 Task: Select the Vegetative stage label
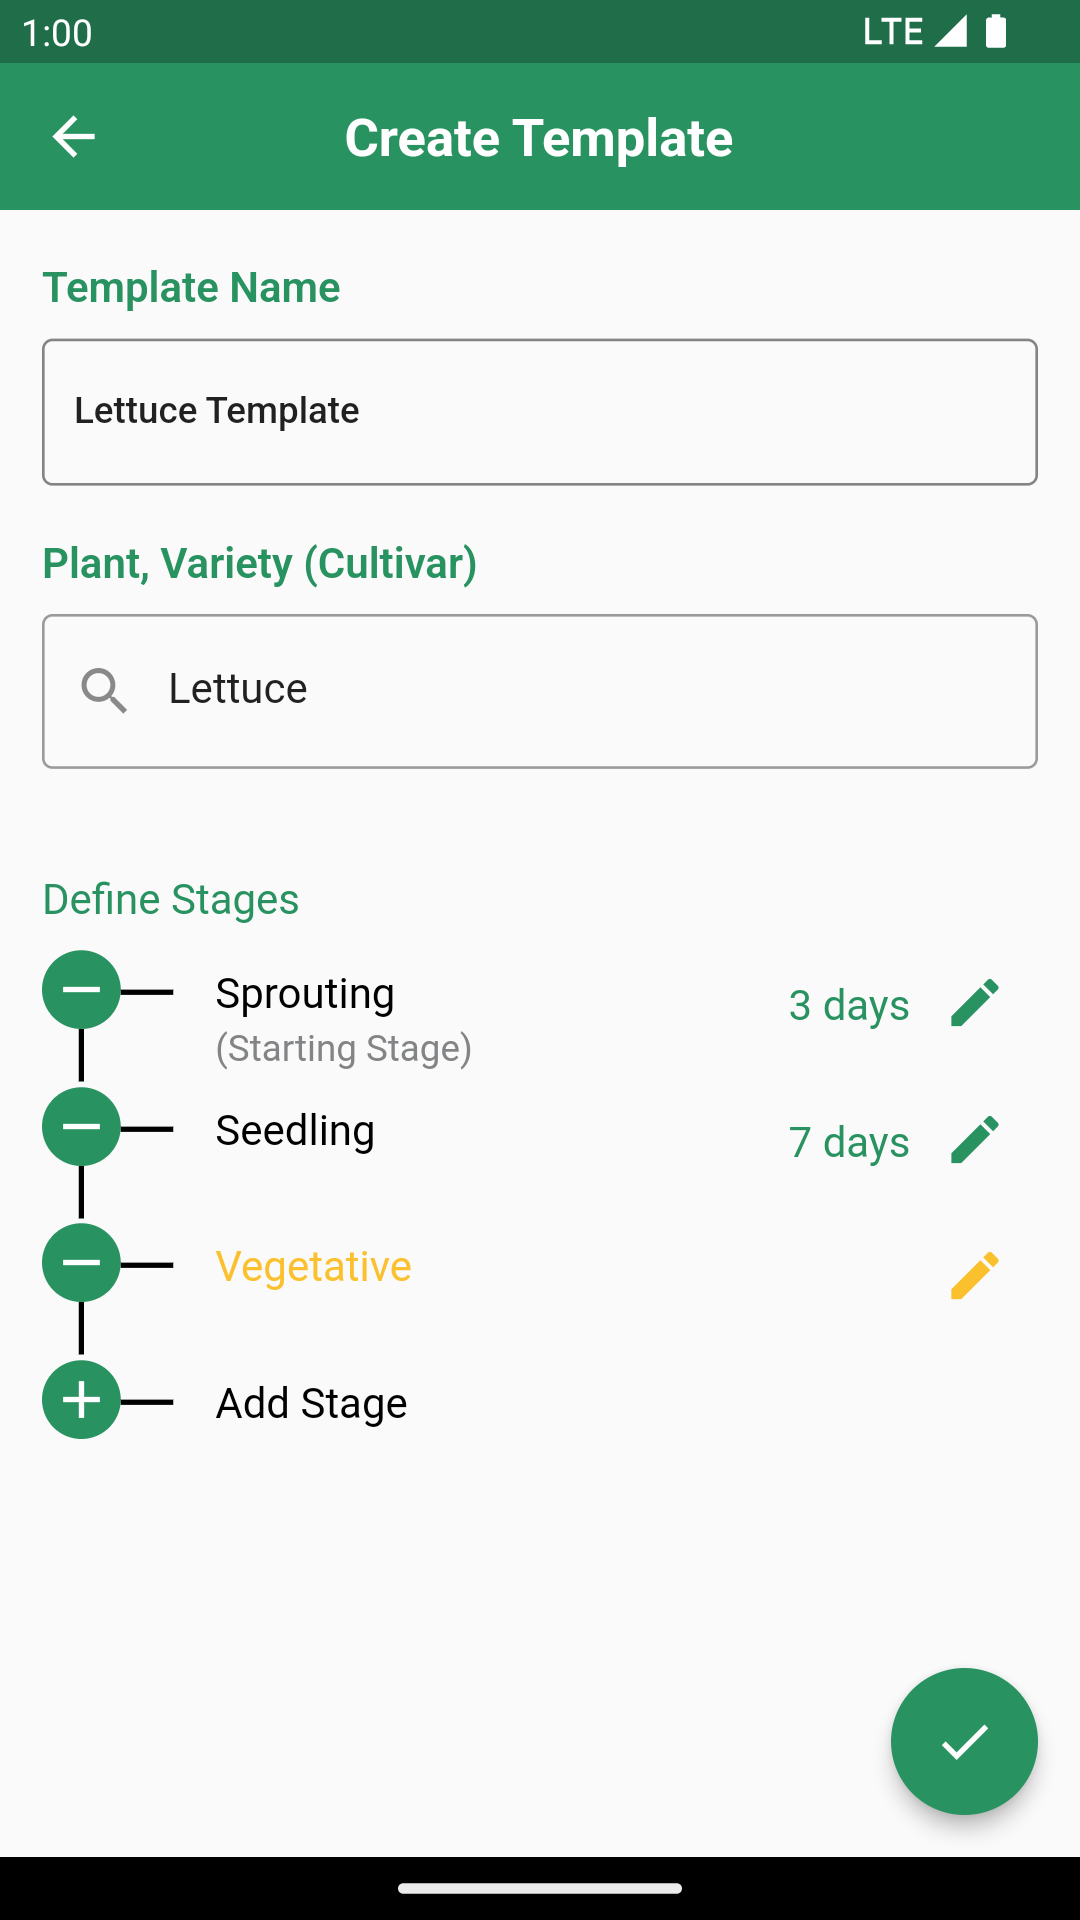313,1267
